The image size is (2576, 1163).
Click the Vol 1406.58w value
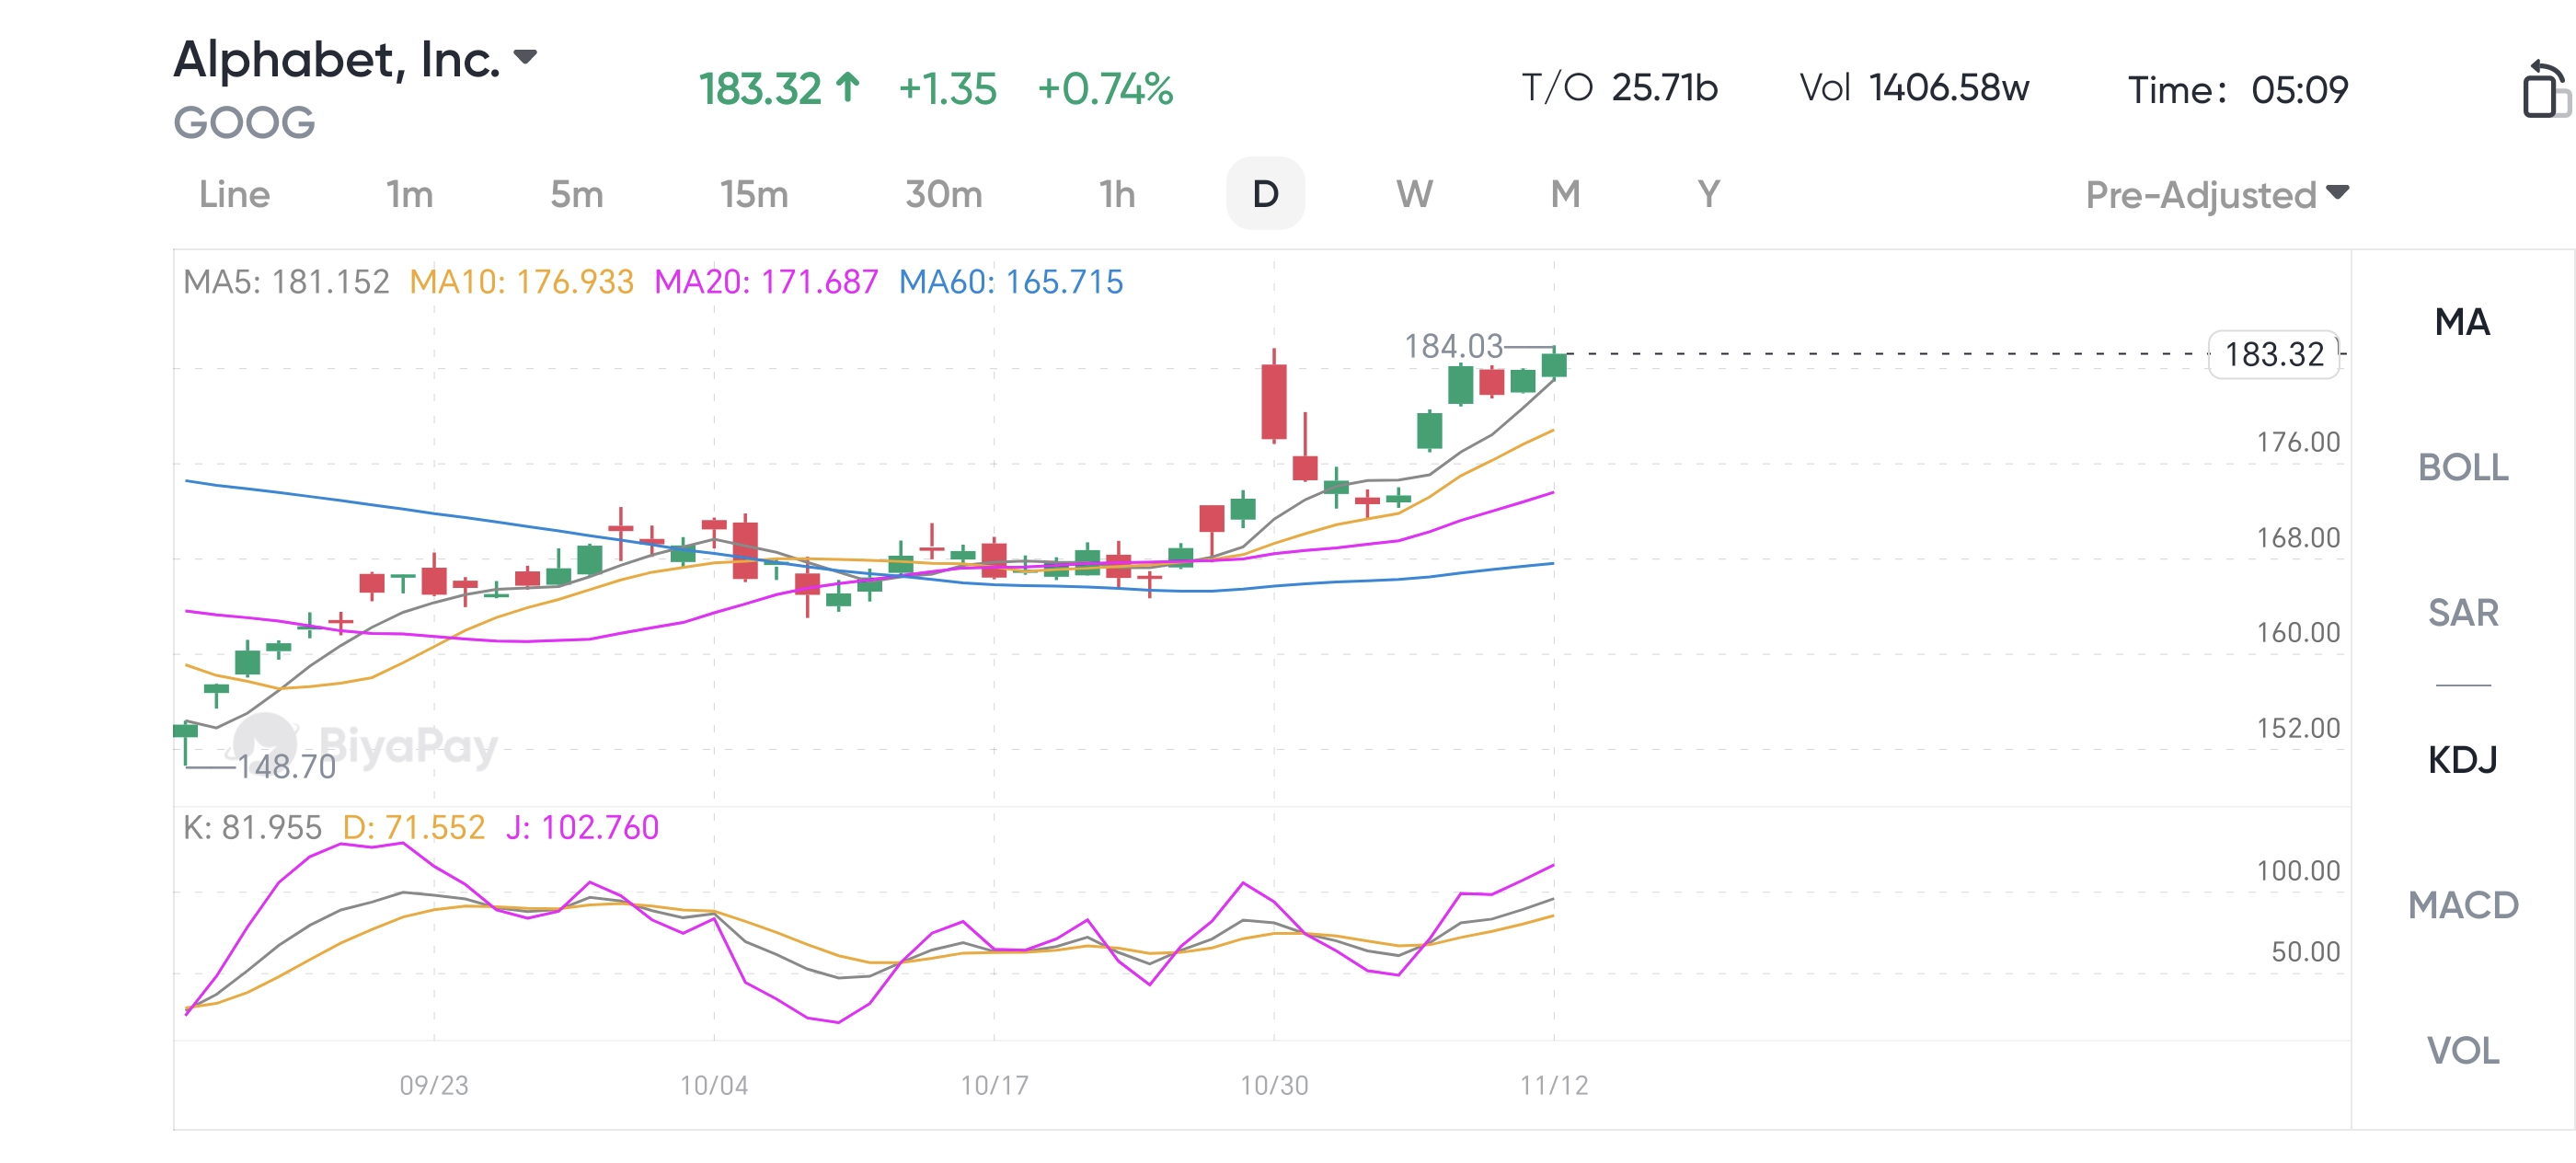[x=1914, y=88]
